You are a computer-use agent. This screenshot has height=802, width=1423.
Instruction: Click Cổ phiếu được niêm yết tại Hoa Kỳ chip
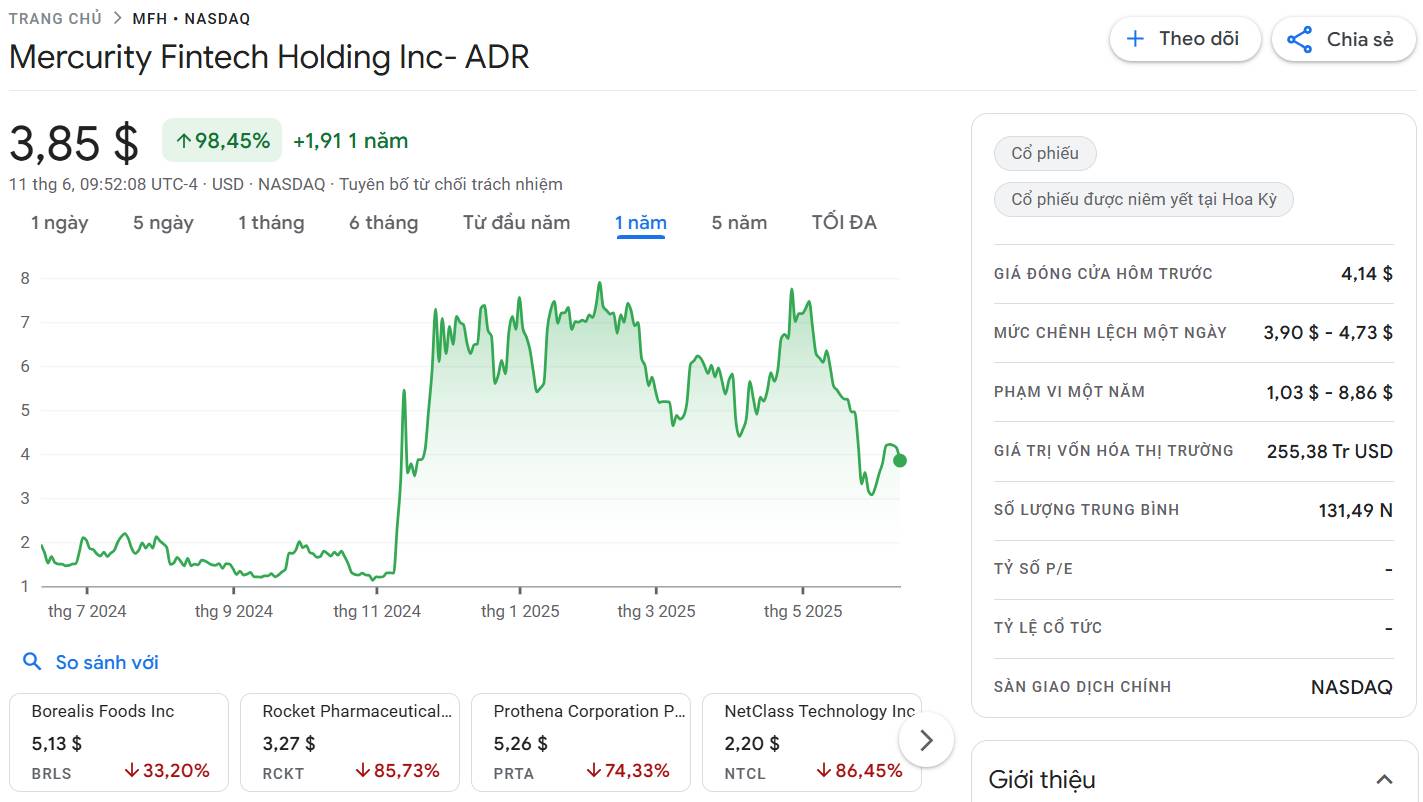pos(1143,200)
